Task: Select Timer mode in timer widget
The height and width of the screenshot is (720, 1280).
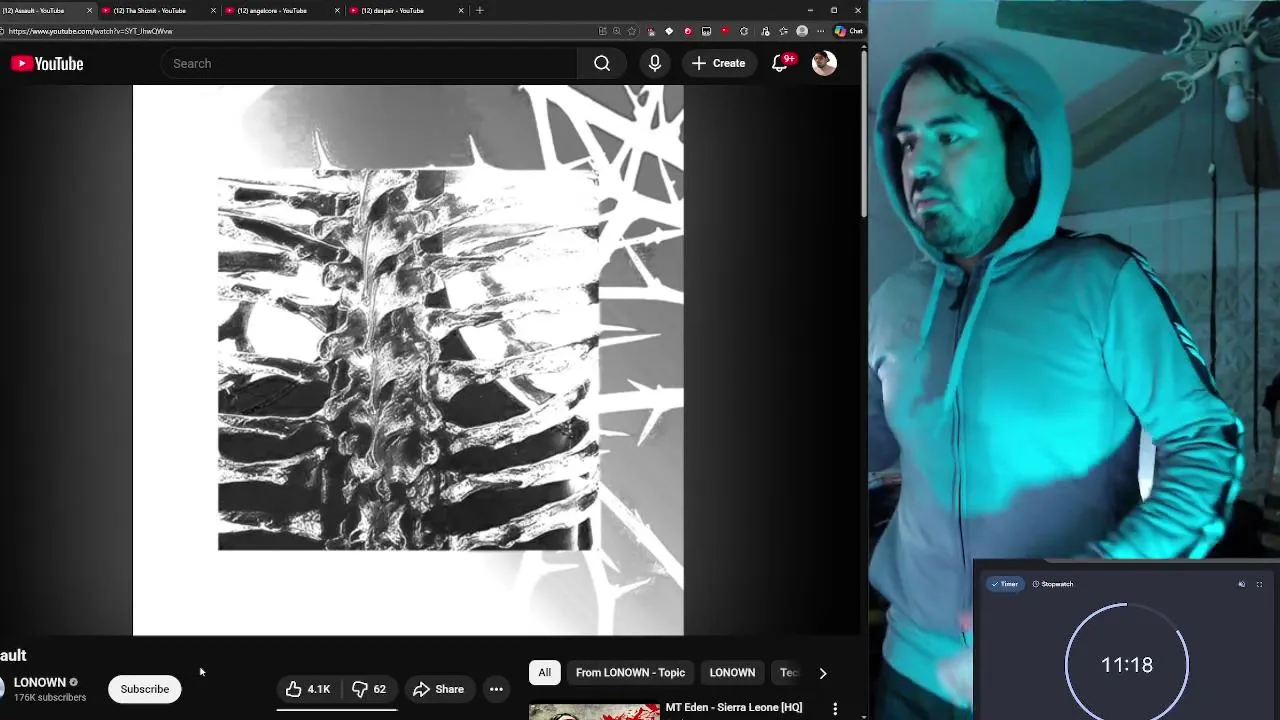Action: coord(1004,584)
